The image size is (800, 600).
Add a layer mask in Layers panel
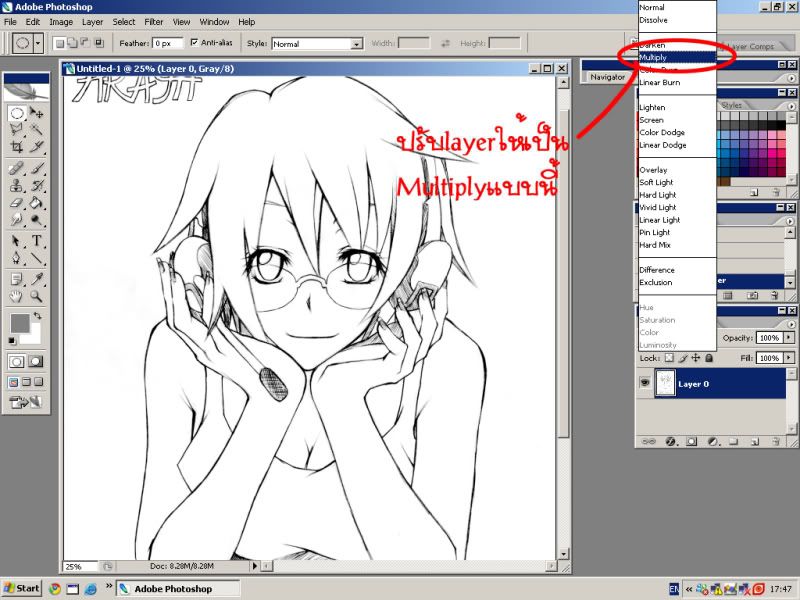691,441
